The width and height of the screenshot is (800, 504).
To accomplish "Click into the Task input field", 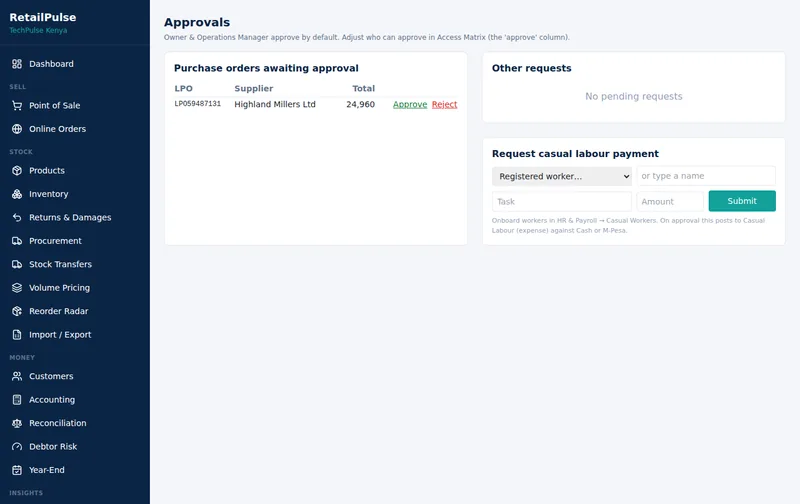I will 562,201.
